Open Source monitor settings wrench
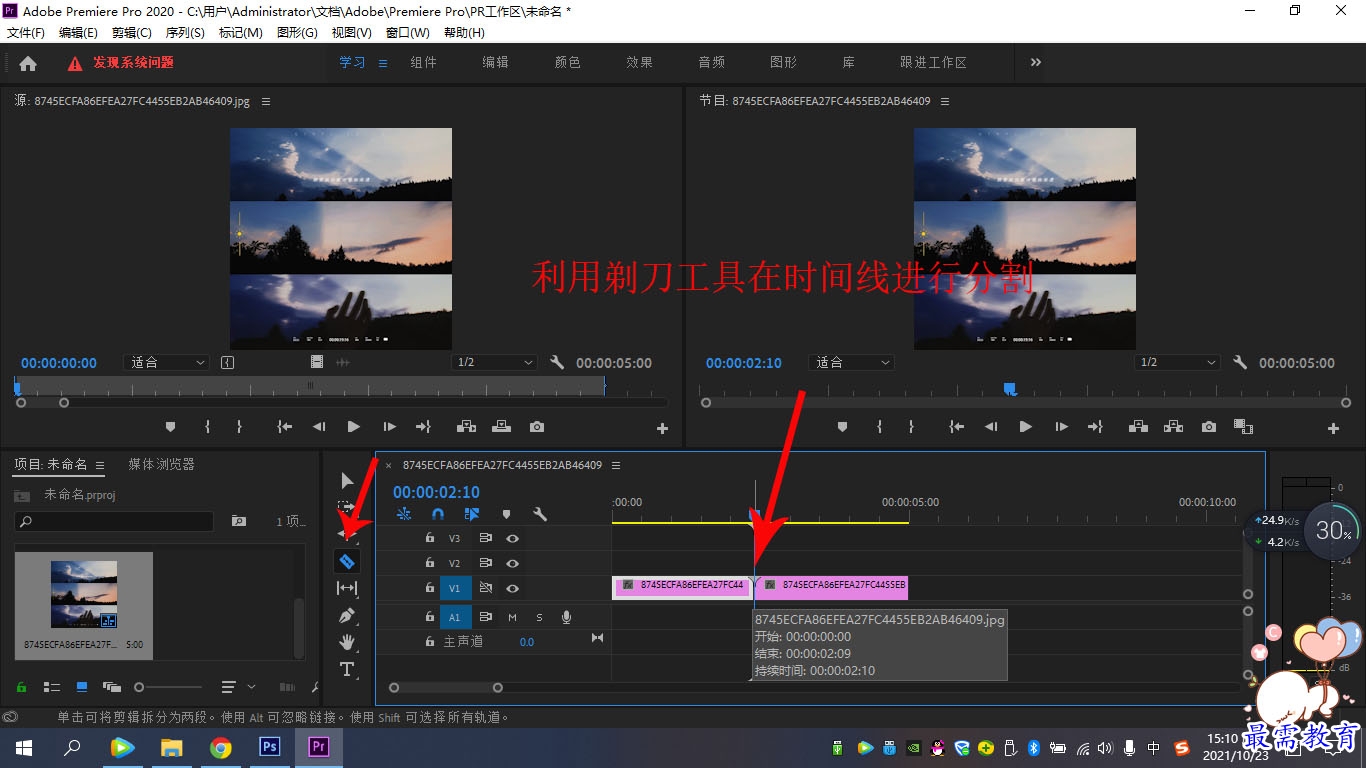This screenshot has height=768, width=1366. (x=557, y=363)
